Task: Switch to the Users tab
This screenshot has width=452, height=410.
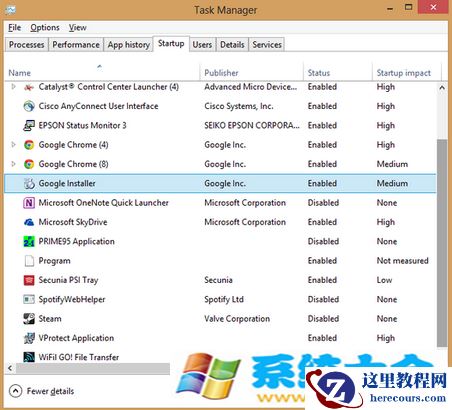Action: click(202, 45)
